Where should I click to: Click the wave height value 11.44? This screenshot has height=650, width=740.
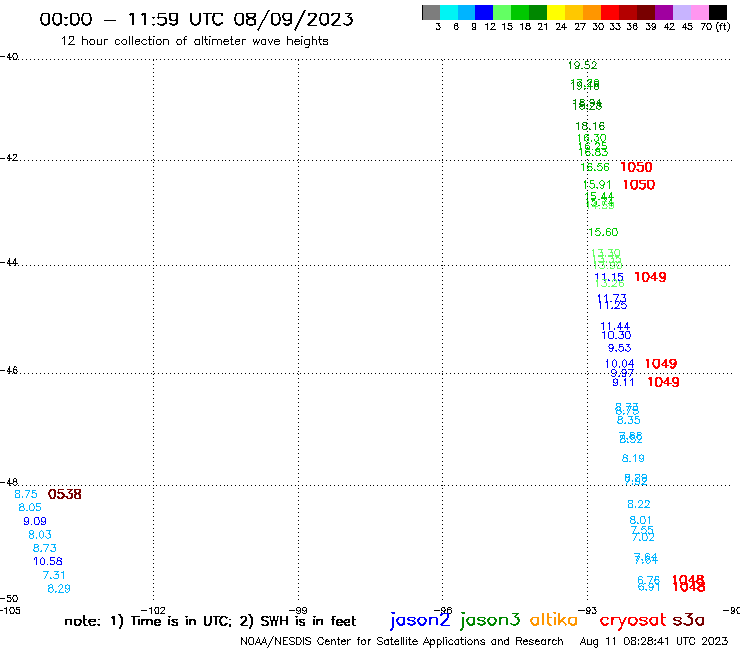click(615, 326)
